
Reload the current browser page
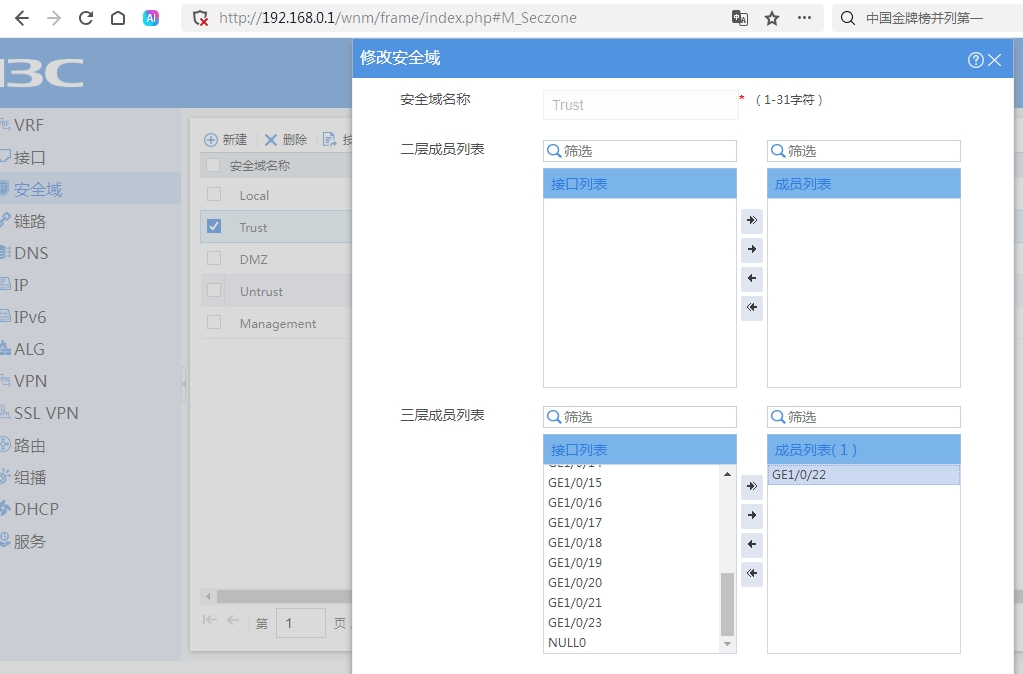coord(85,18)
